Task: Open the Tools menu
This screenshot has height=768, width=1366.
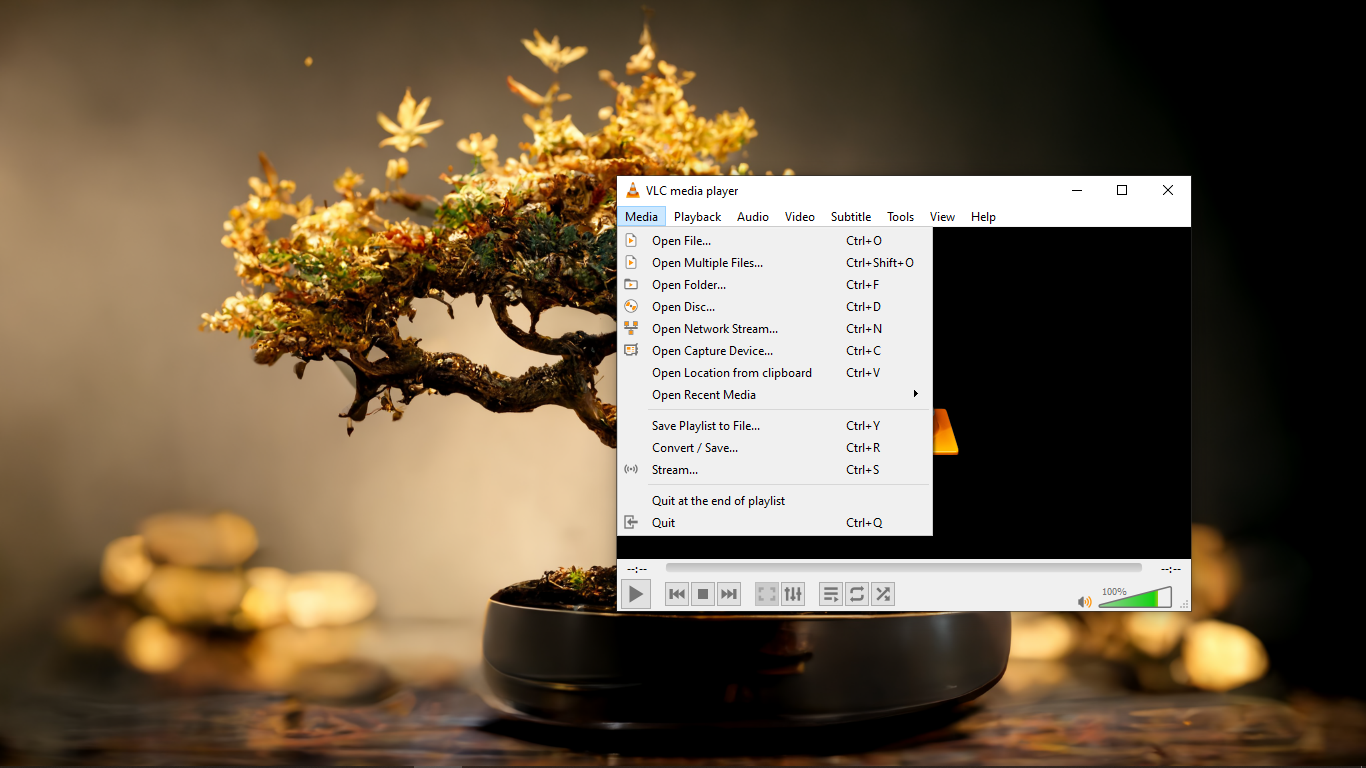Action: (900, 216)
